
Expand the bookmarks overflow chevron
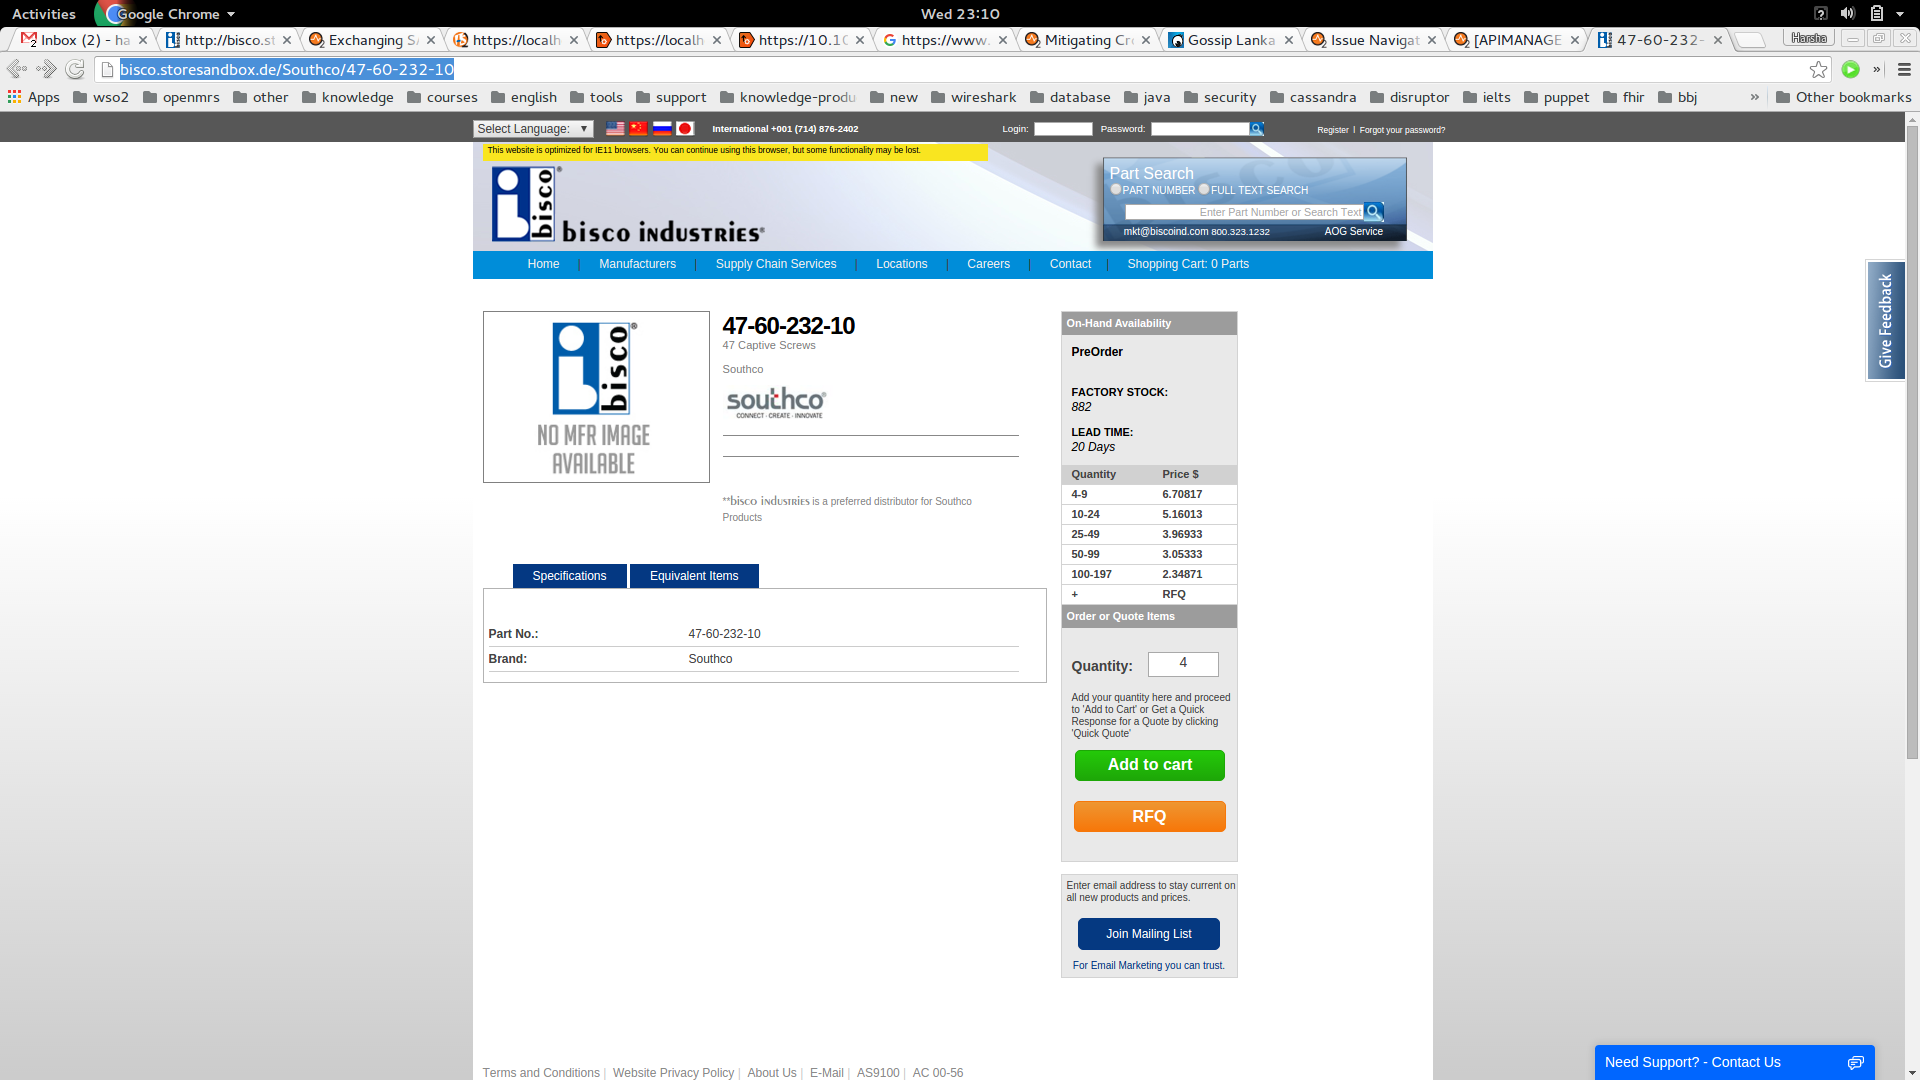[1754, 97]
